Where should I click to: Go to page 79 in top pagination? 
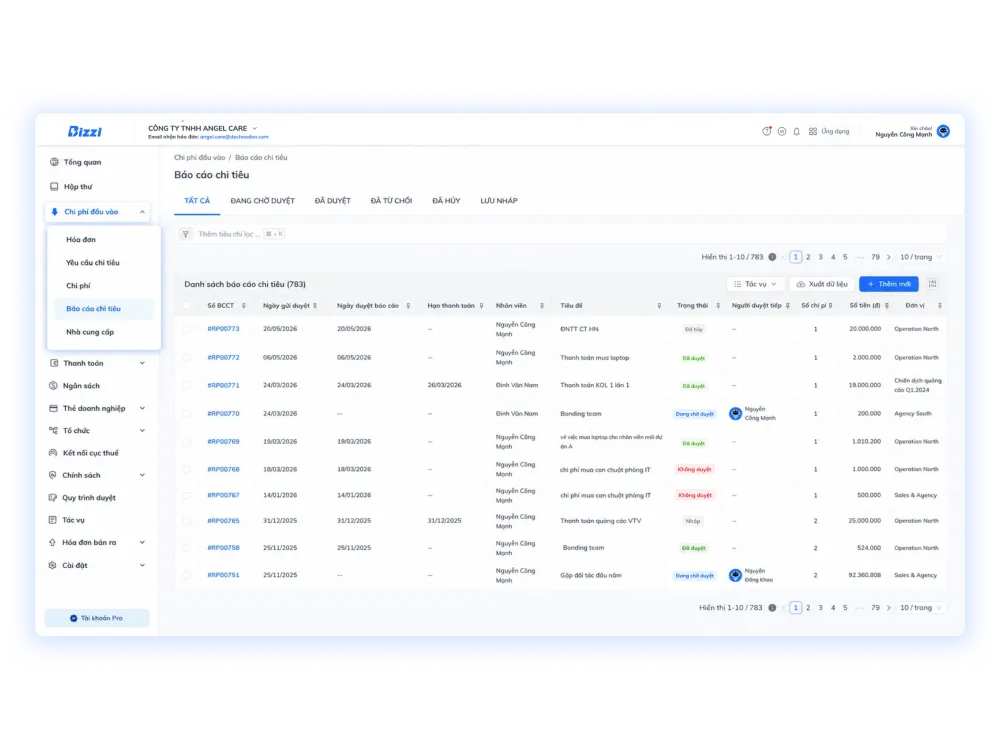tap(876, 257)
